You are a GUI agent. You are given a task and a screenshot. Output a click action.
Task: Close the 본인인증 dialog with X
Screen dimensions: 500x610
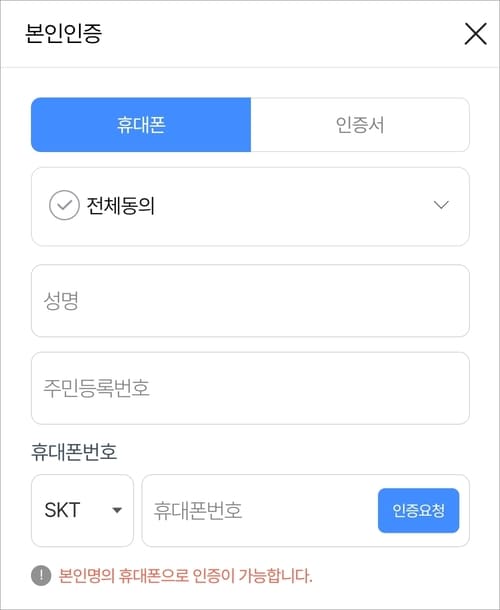[x=475, y=33]
